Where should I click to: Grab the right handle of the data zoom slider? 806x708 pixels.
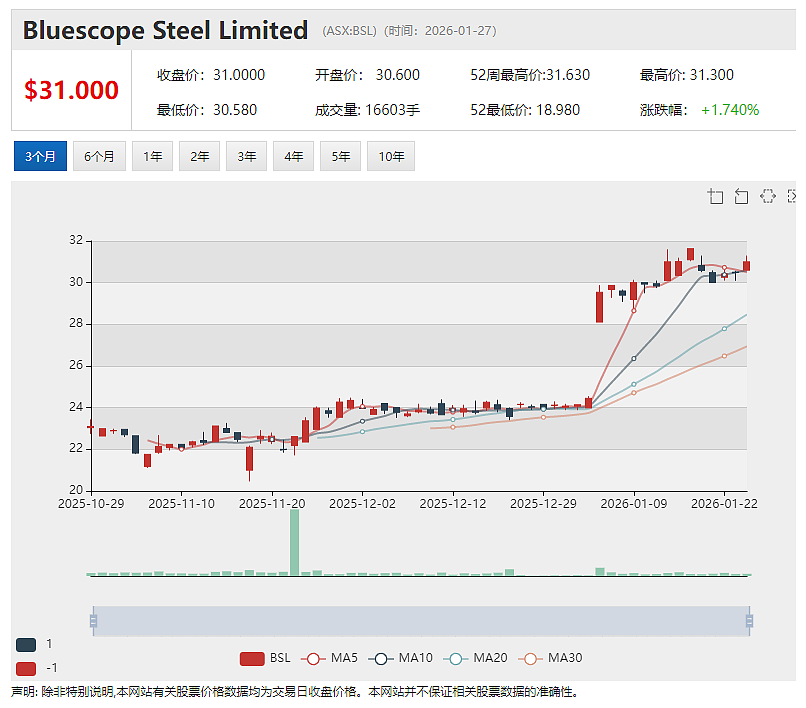[749, 621]
